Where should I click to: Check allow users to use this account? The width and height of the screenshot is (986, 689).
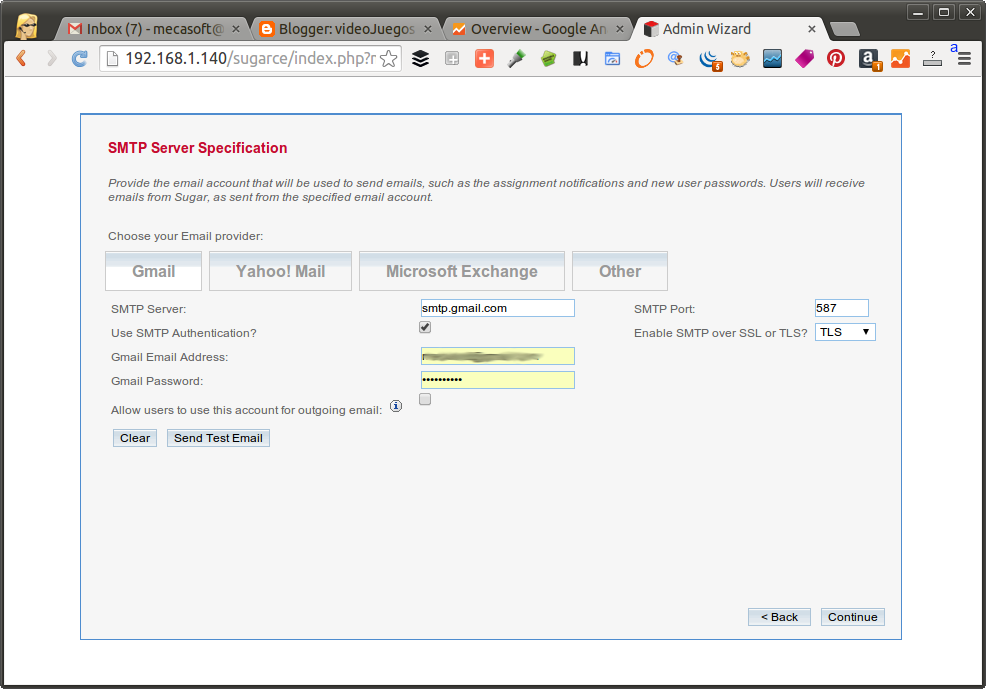424,399
